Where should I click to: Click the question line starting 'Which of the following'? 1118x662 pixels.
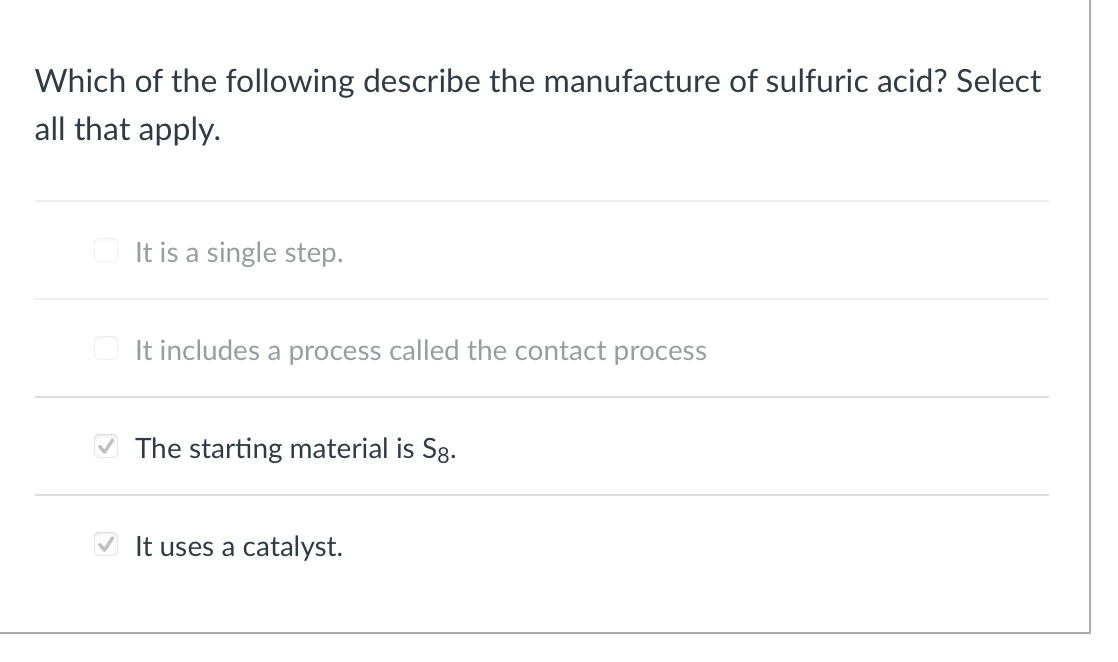tap(537, 82)
